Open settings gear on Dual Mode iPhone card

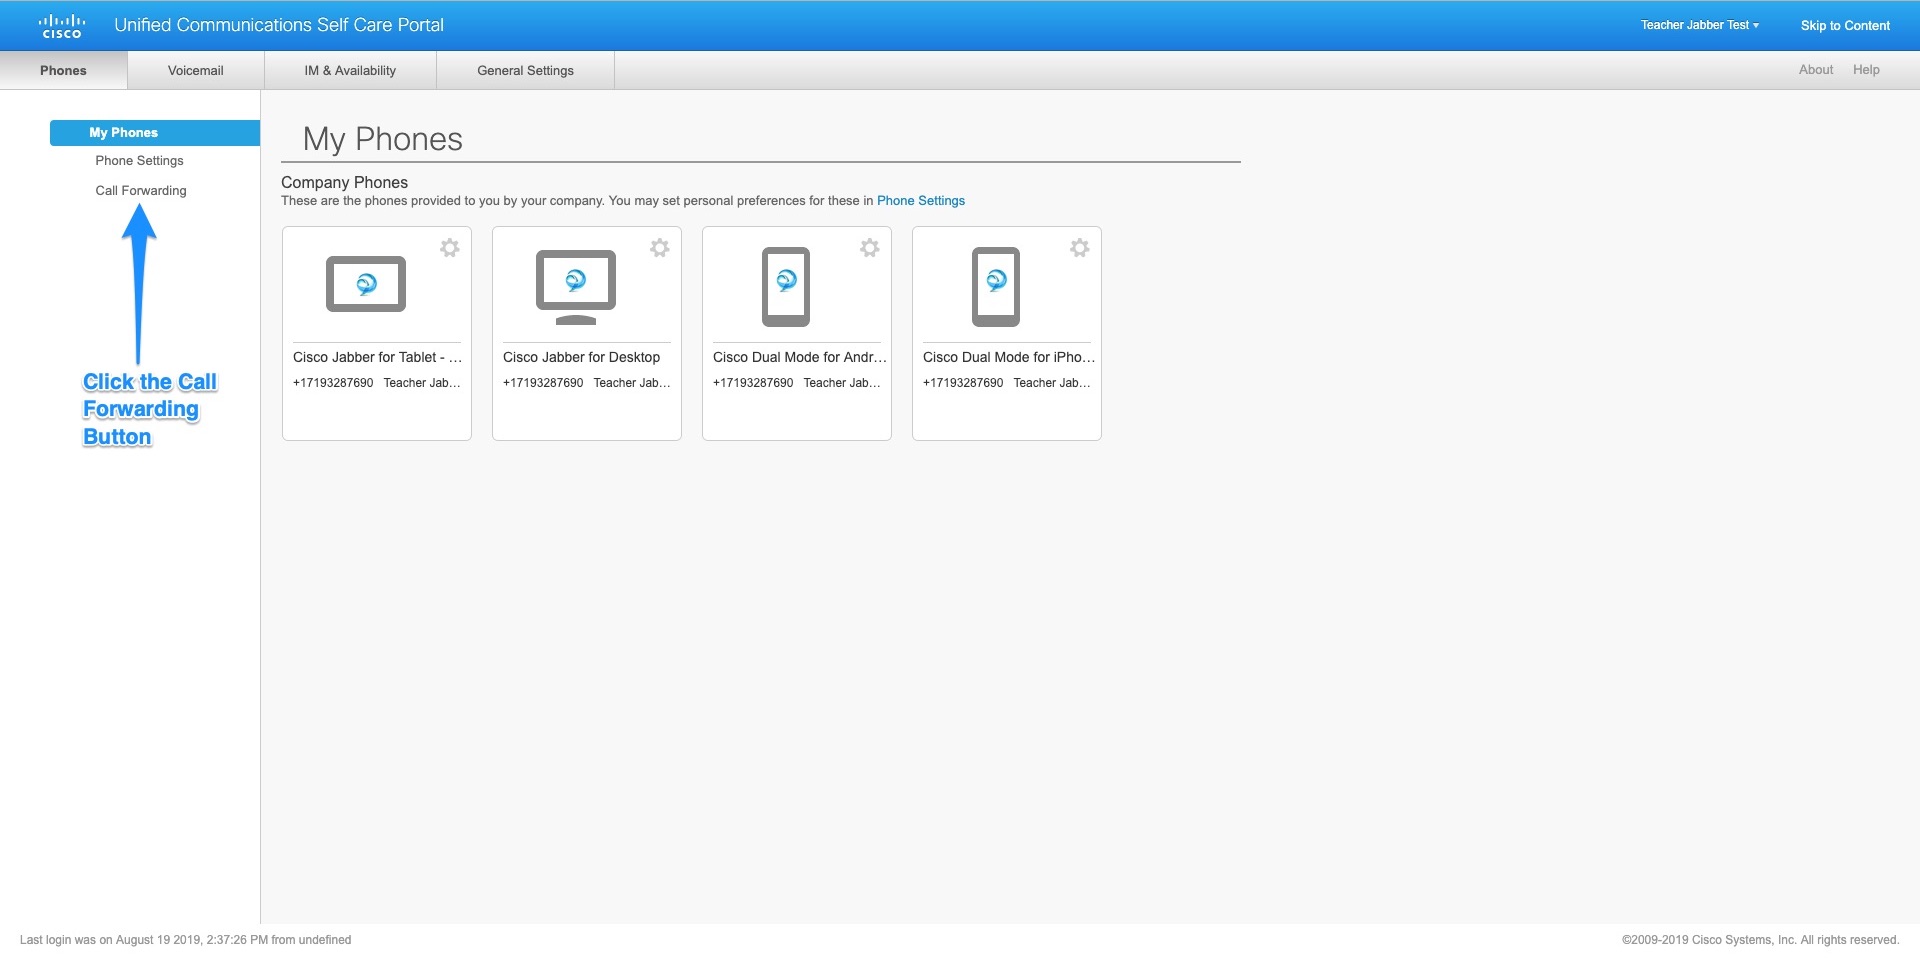(1080, 248)
